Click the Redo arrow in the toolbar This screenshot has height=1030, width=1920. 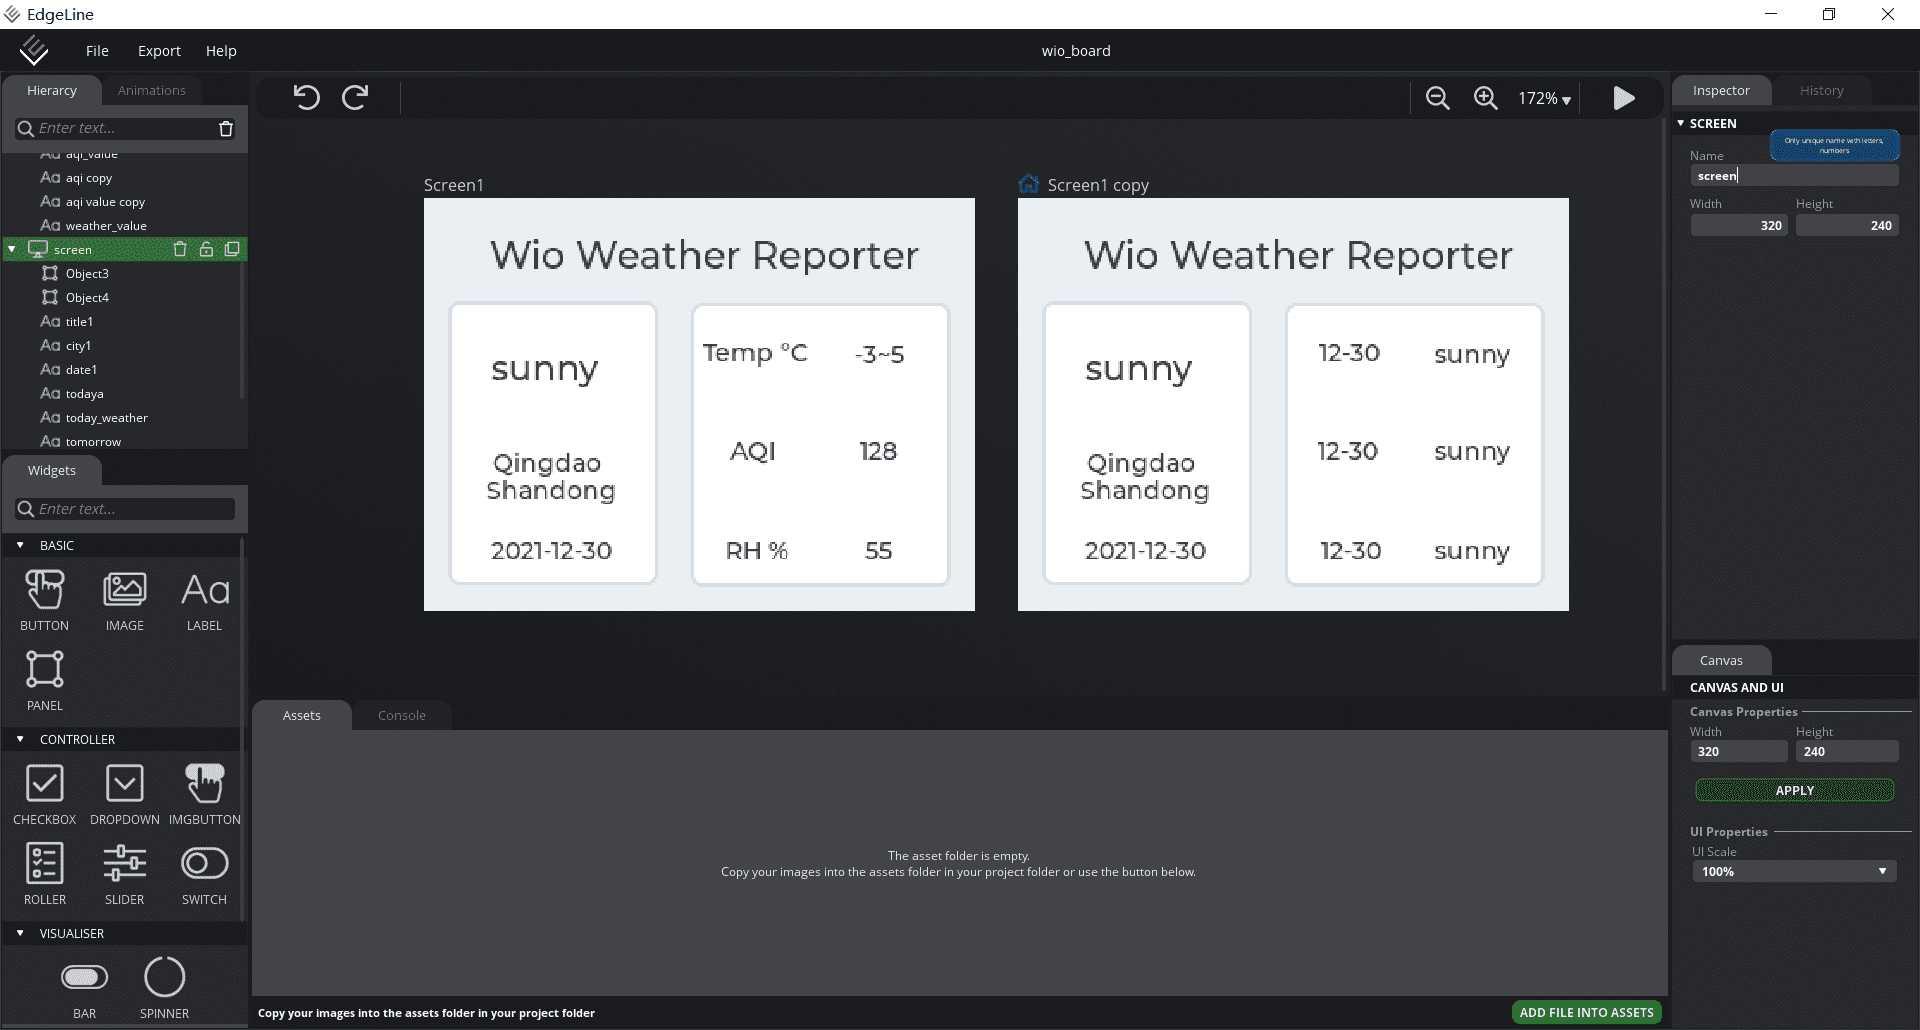pyautogui.click(x=355, y=97)
